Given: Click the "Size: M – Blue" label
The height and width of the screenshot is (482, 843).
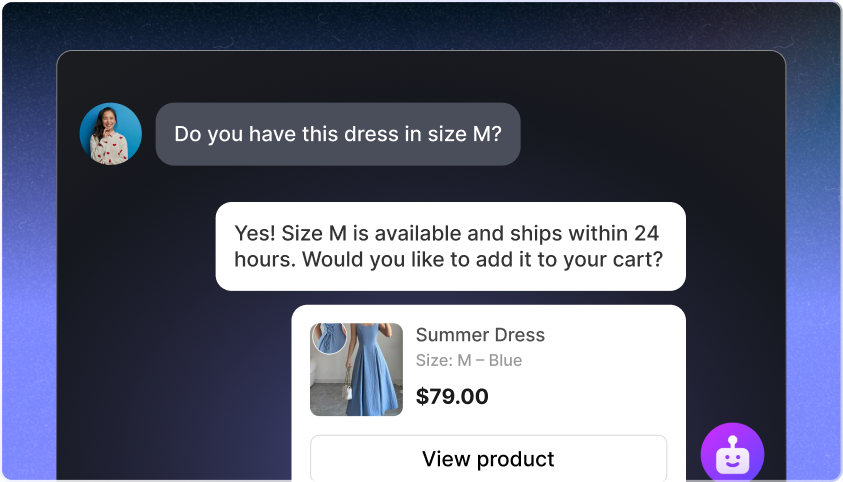Looking at the screenshot, I should coord(469,360).
